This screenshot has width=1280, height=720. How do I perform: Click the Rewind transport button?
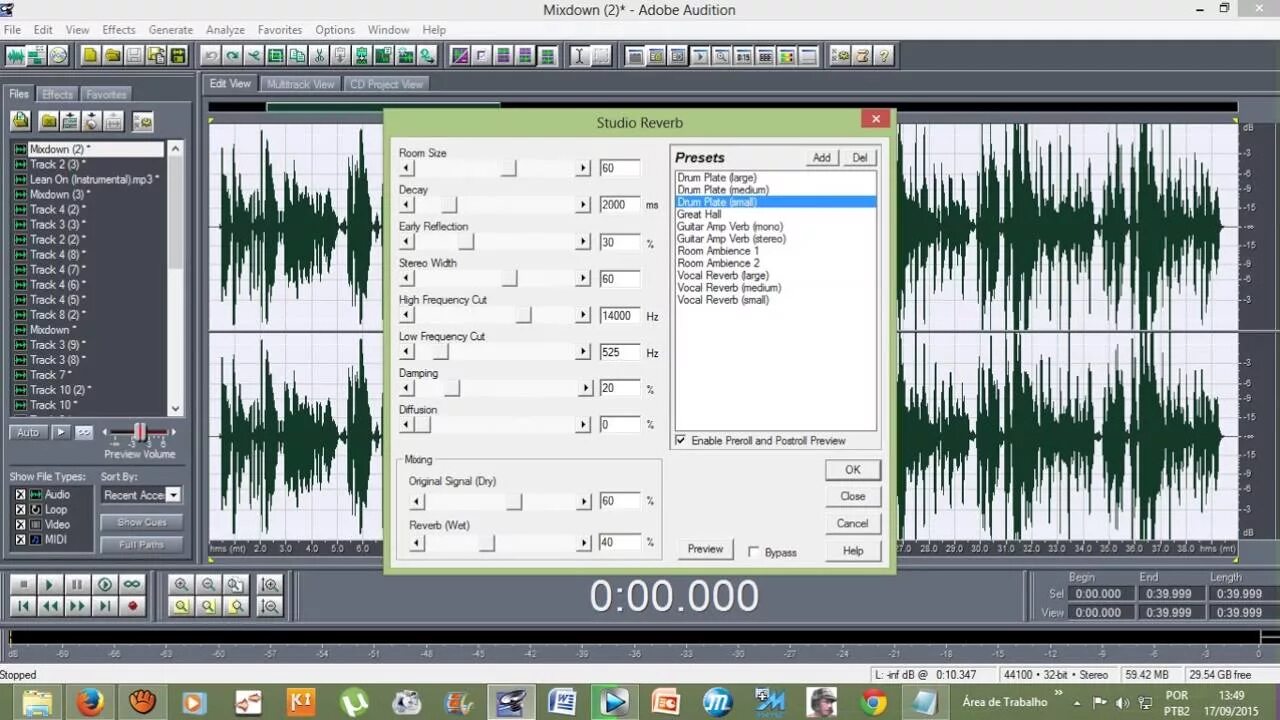[49, 606]
